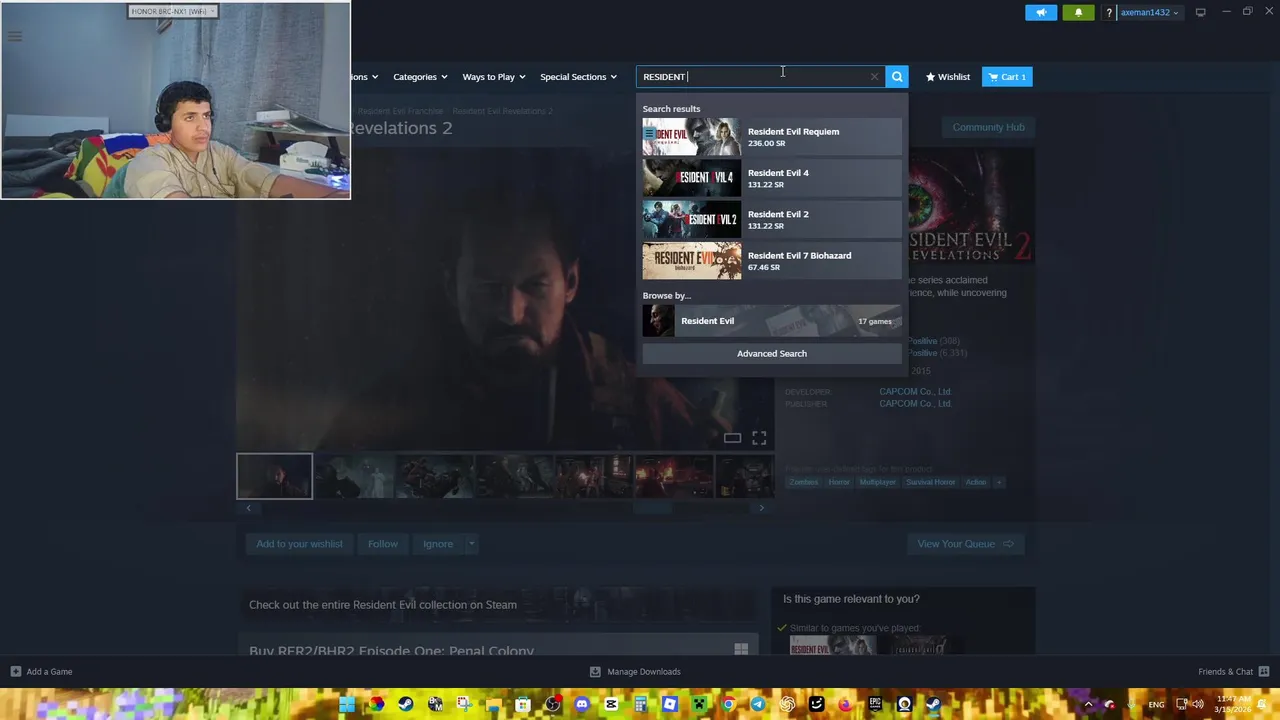Image resolution: width=1280 pixels, height=720 pixels.
Task: Open Google Chrome from the taskbar
Action: coord(728,704)
